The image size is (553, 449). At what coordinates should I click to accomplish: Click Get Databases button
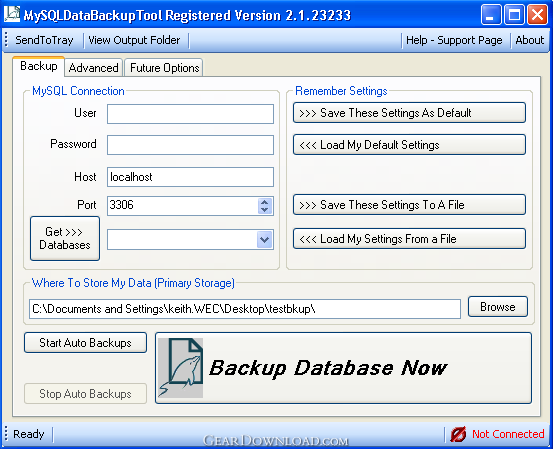coord(65,238)
